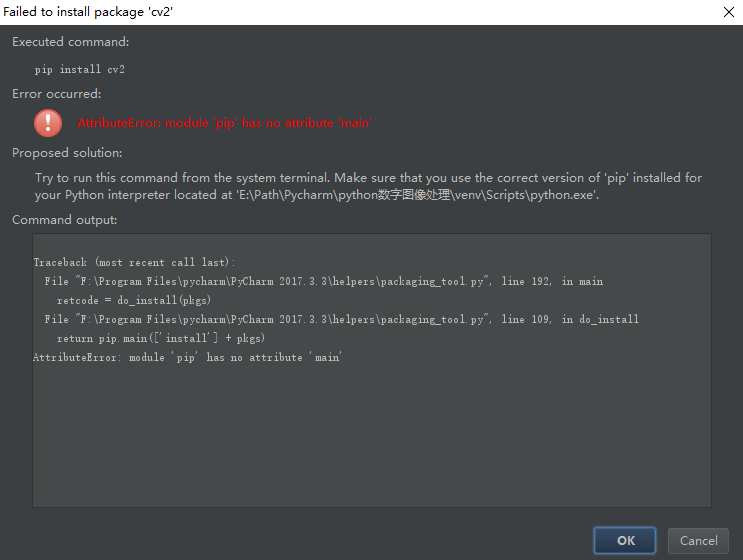Viewport: 743px width, 560px height.
Task: Click 'Traceback (most recent call last)' line
Action: pyautogui.click(x=134, y=262)
